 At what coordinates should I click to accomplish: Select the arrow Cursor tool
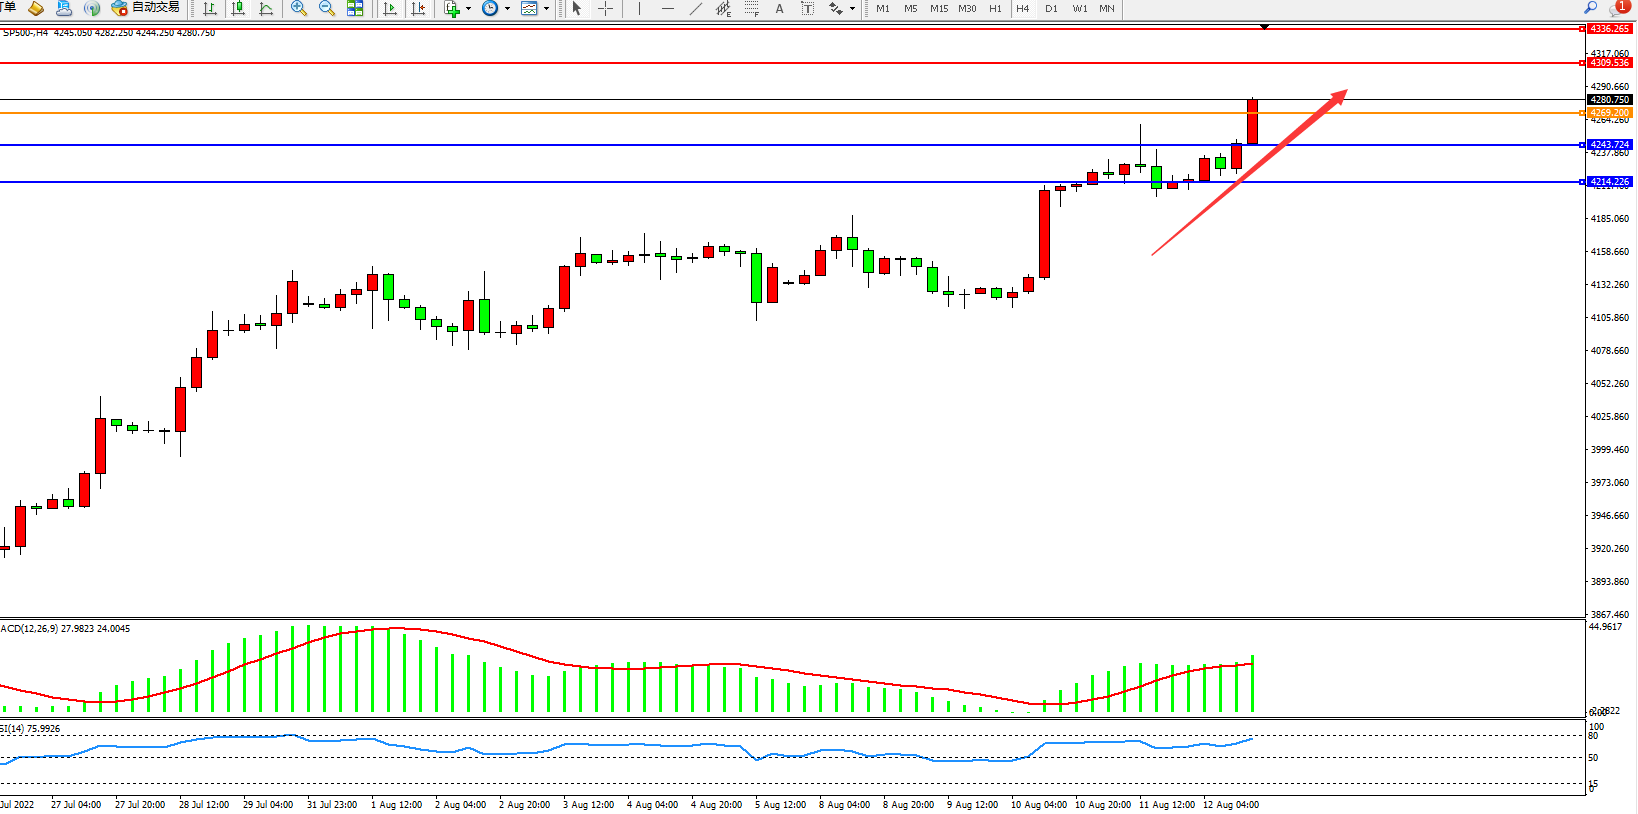coord(577,8)
